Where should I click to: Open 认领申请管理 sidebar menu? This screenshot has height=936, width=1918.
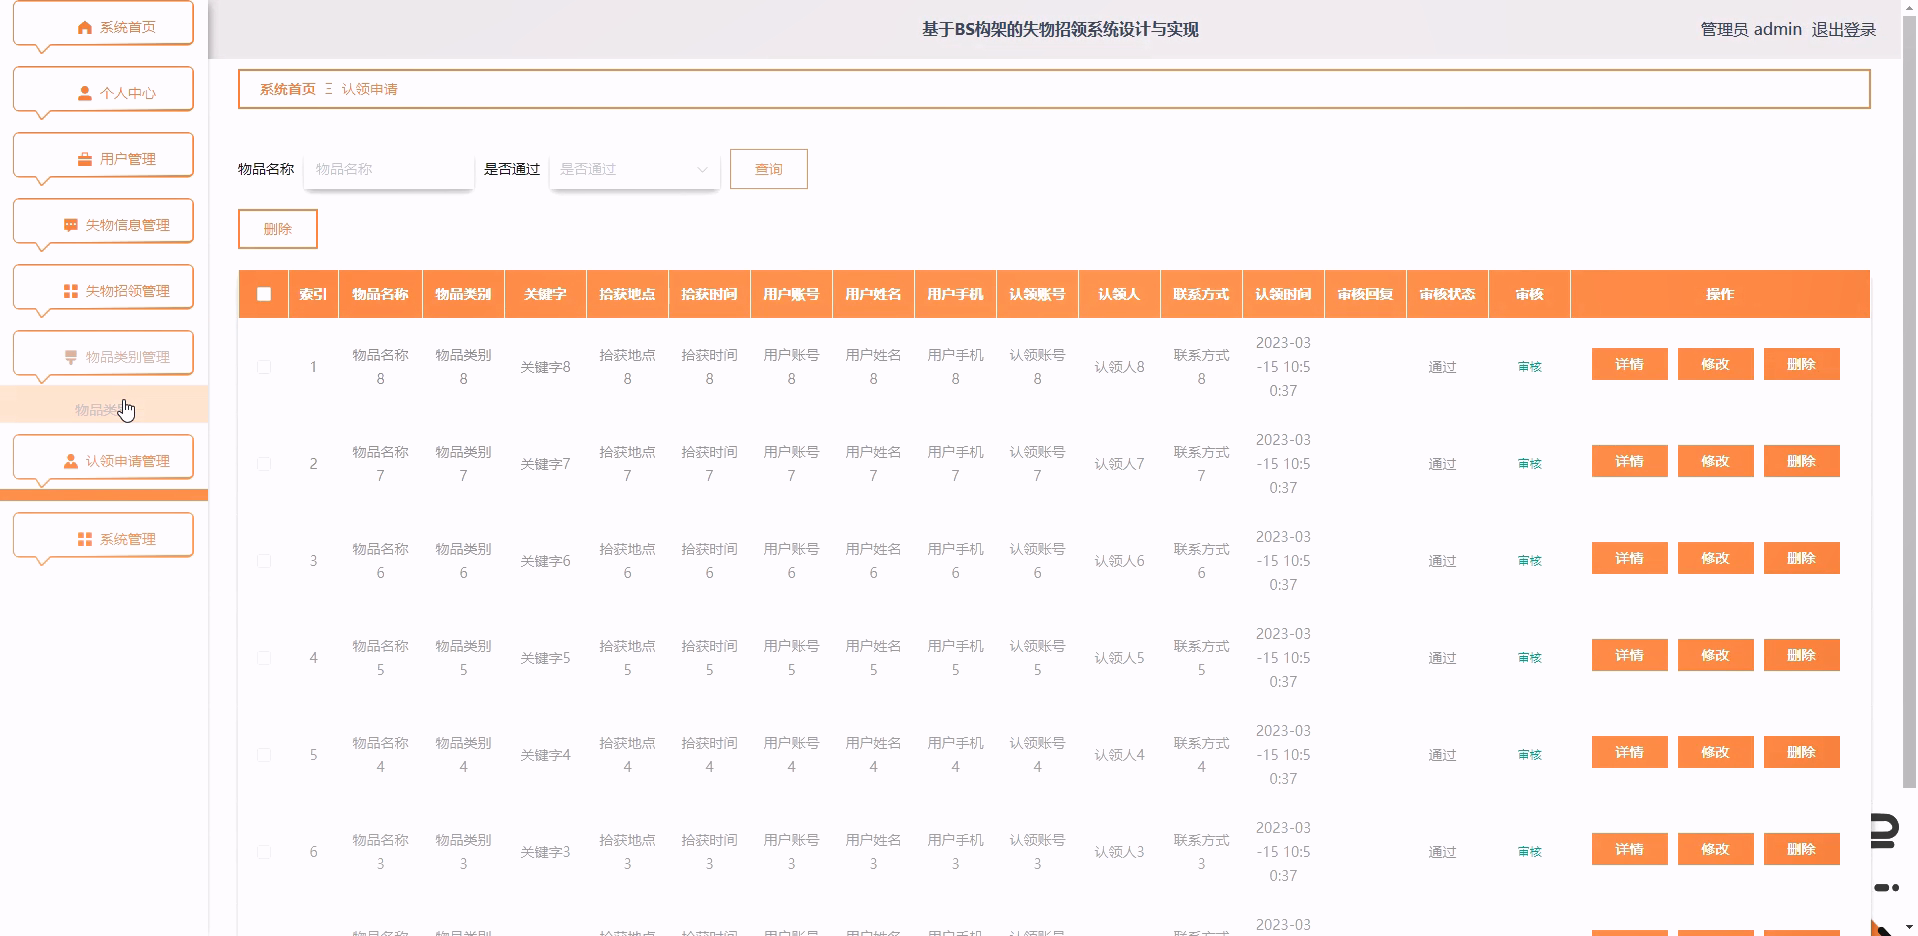pos(103,458)
